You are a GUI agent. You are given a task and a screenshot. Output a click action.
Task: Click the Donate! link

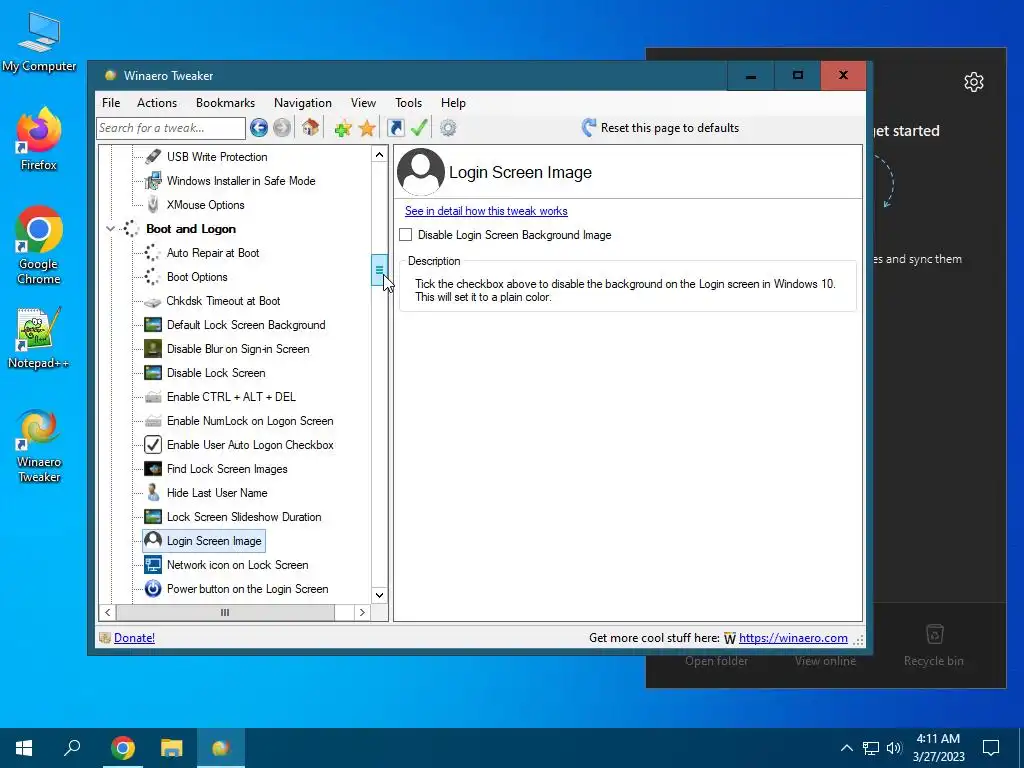click(134, 638)
